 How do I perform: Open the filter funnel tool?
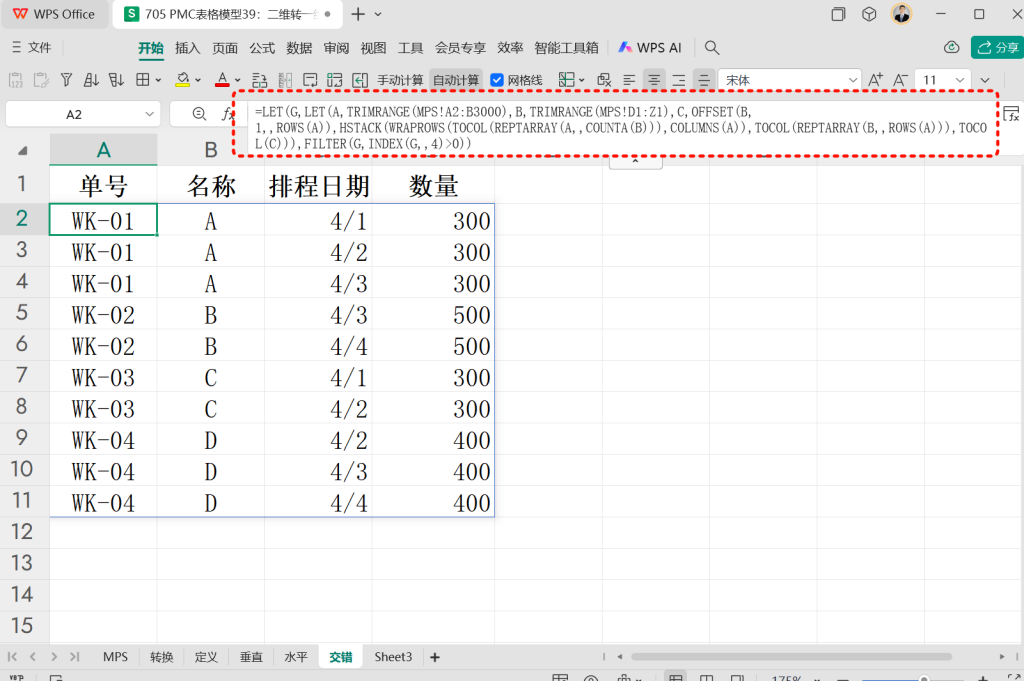tap(66, 80)
